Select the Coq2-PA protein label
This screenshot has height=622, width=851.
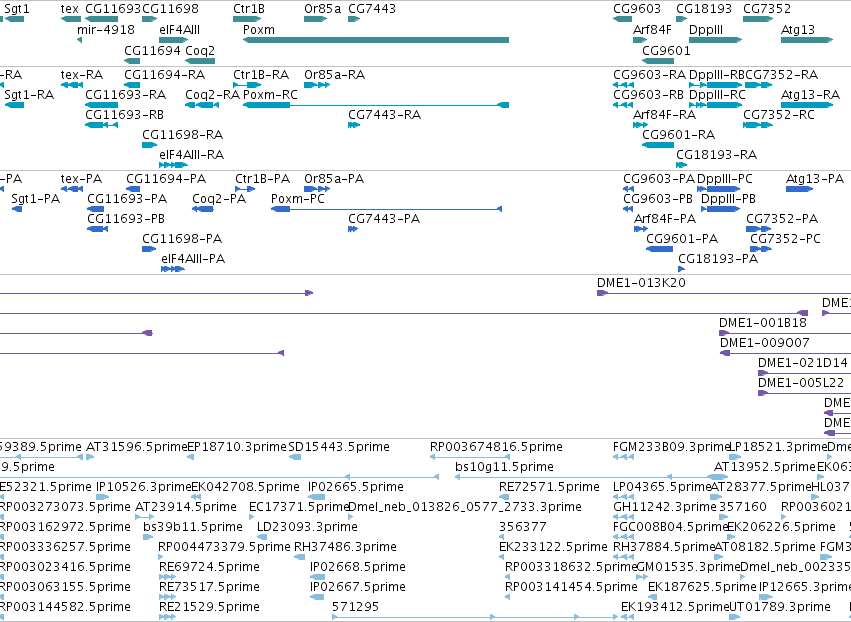tap(219, 199)
